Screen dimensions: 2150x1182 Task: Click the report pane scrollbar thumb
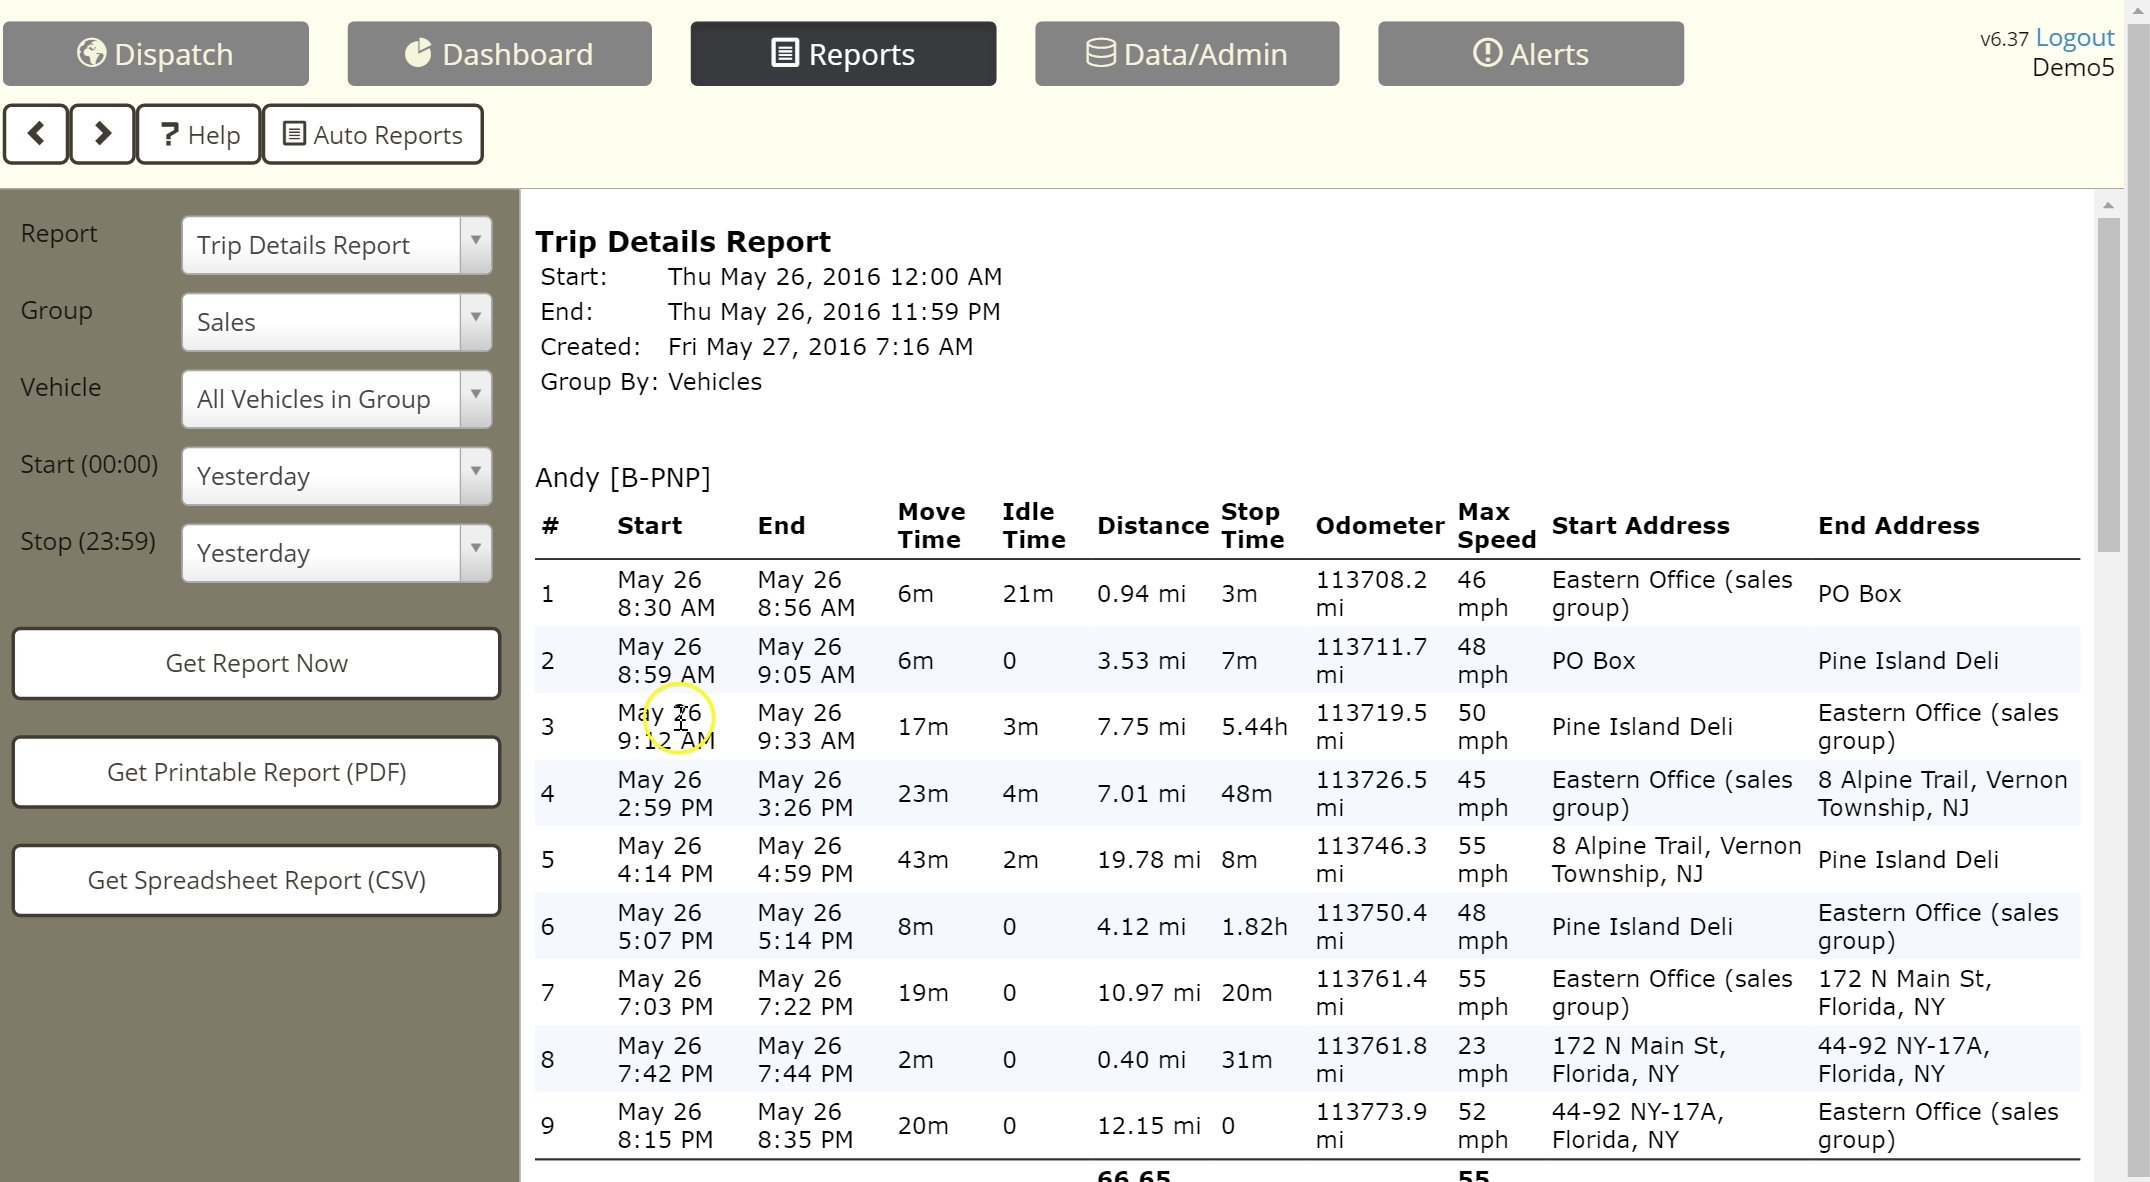click(2108, 383)
